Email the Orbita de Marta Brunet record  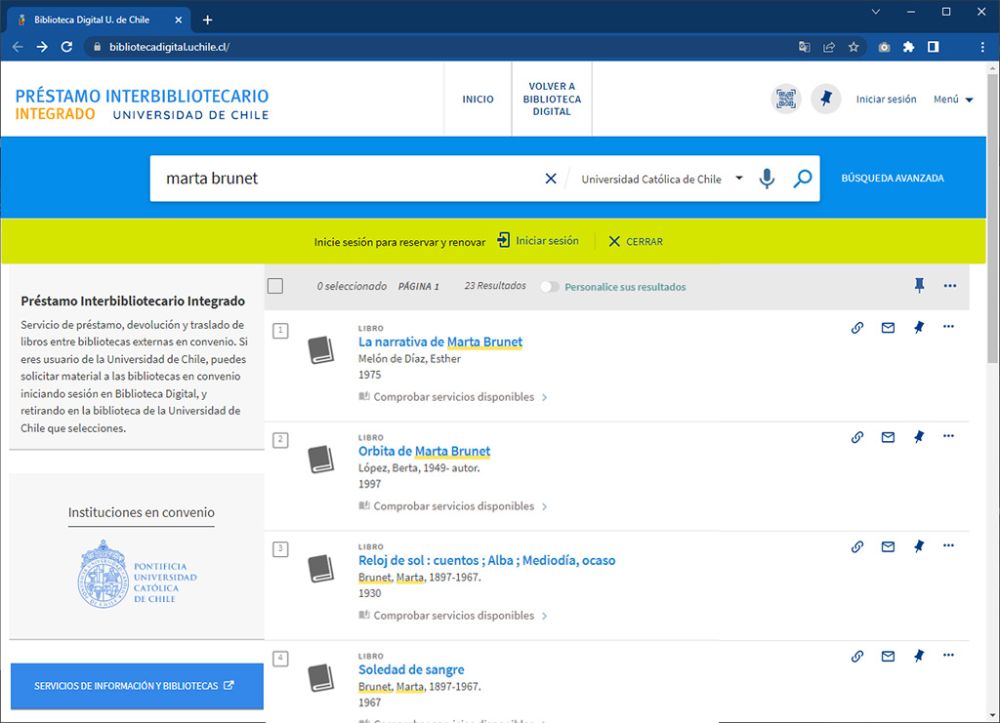point(888,437)
